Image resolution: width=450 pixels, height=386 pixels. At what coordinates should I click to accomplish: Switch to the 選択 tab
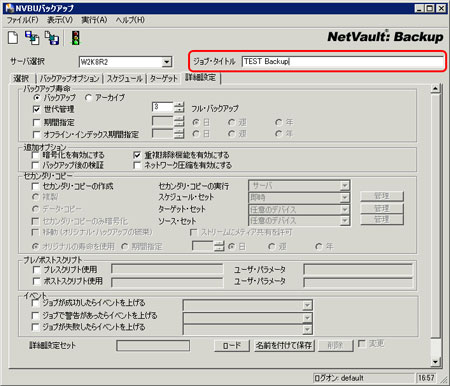click(x=21, y=79)
